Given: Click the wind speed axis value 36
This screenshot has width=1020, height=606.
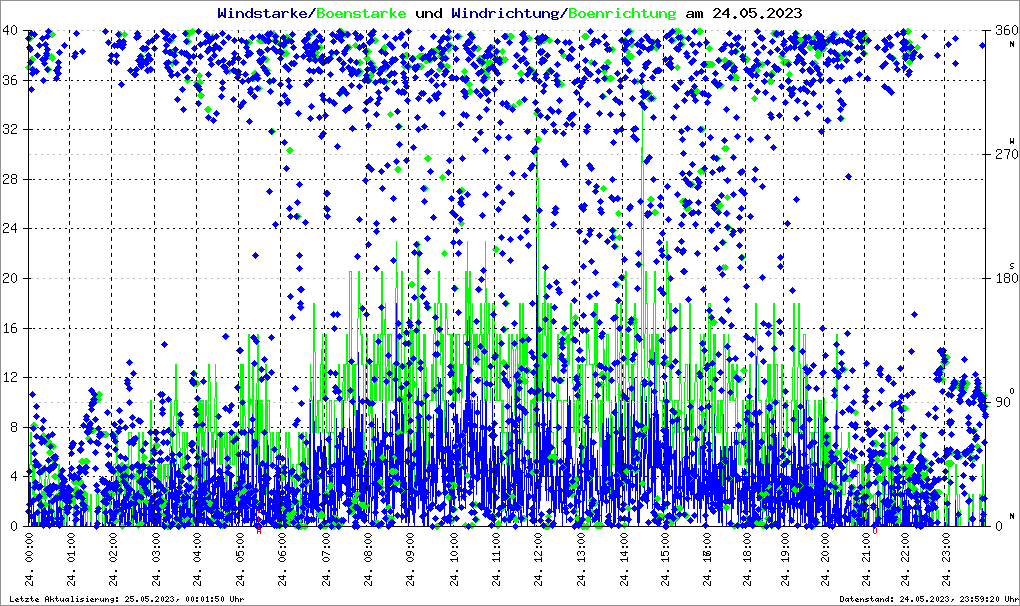Looking at the screenshot, I should tap(10, 80).
